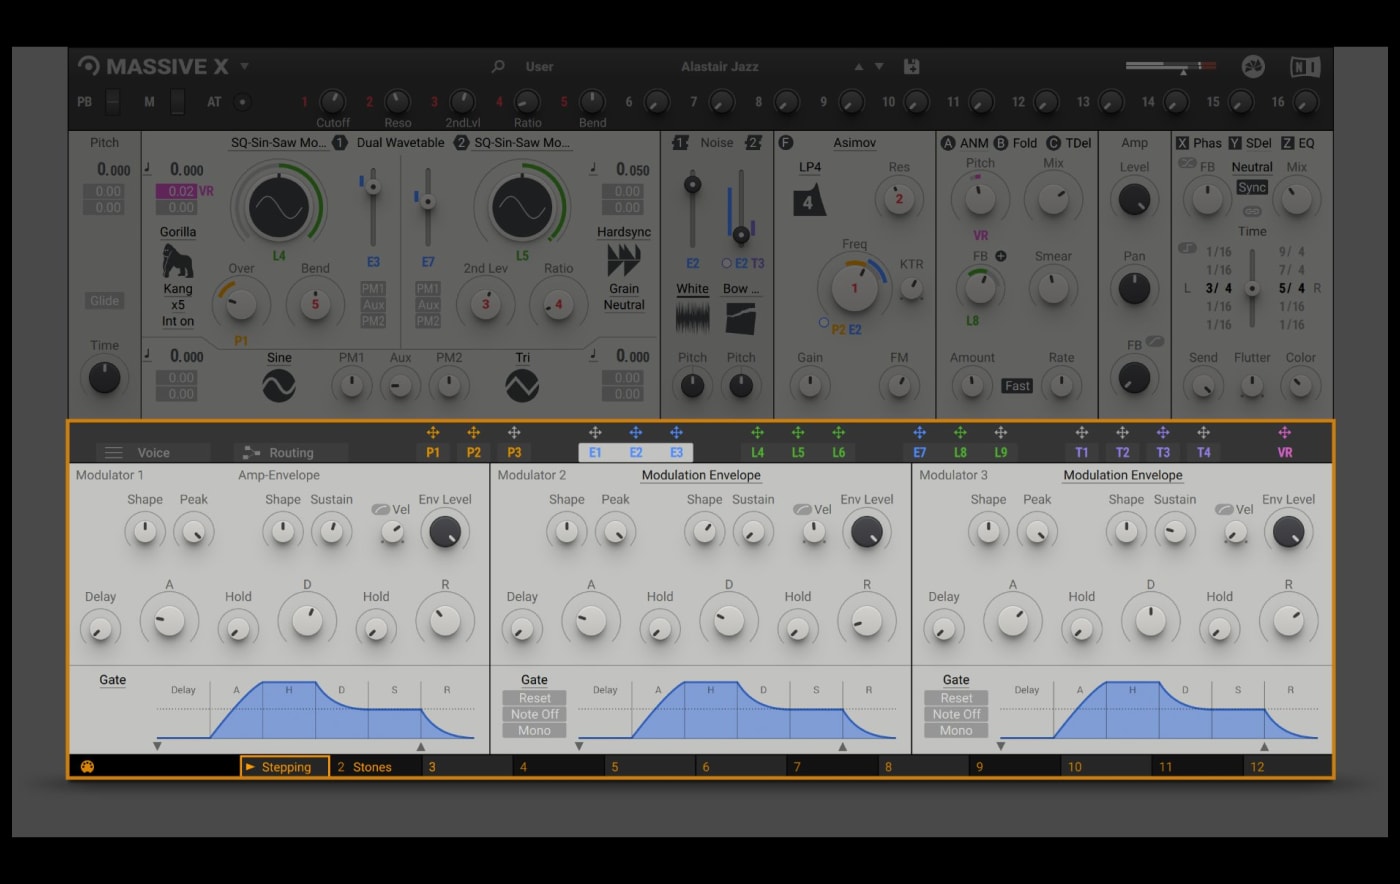Click the T1 tracker assign arrows icon
This screenshot has width=1400, height=884.
click(x=1081, y=433)
